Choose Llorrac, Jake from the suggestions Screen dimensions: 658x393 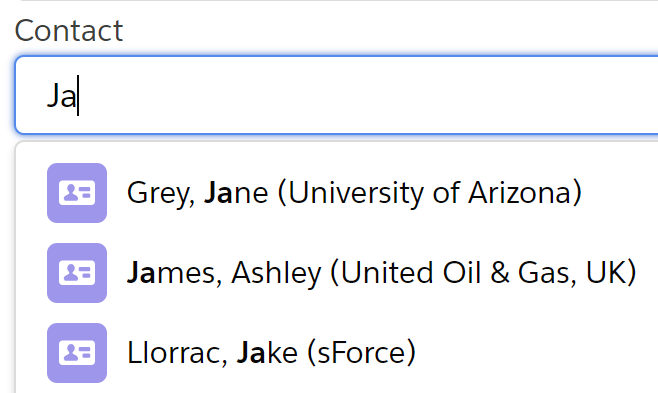(x=337, y=353)
